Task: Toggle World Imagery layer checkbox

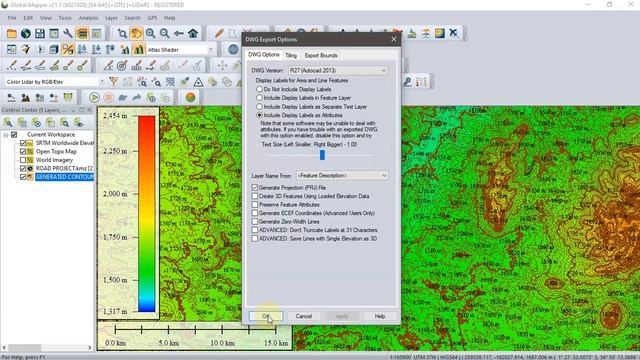Action: pos(23,160)
